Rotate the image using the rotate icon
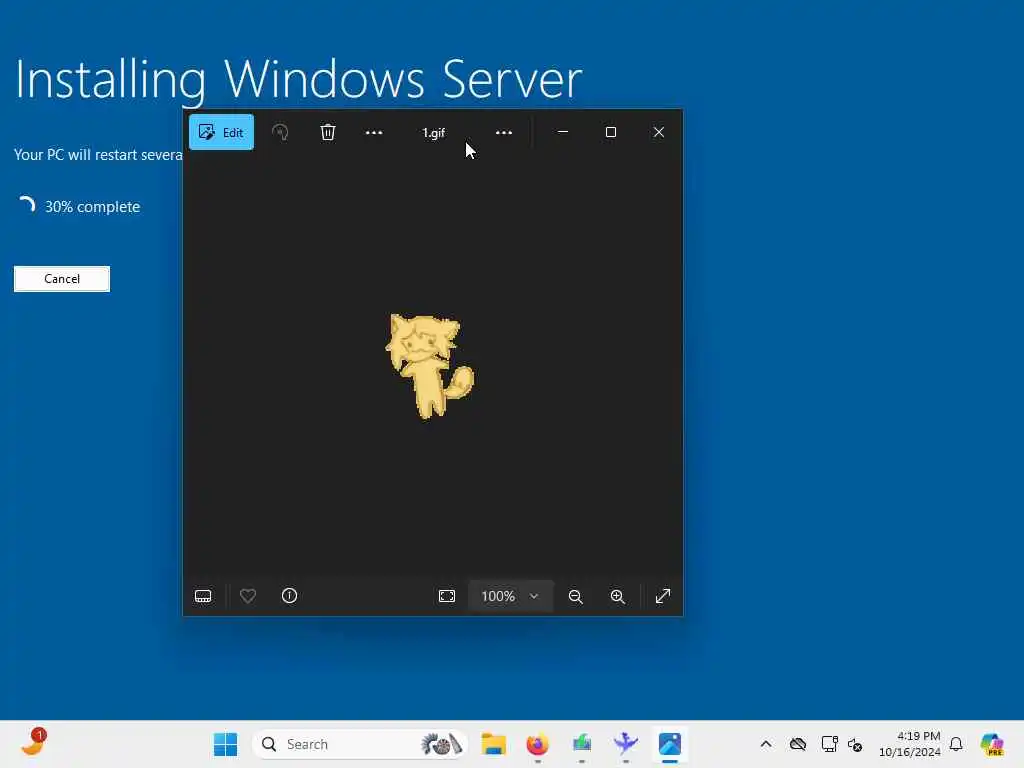 (x=280, y=133)
